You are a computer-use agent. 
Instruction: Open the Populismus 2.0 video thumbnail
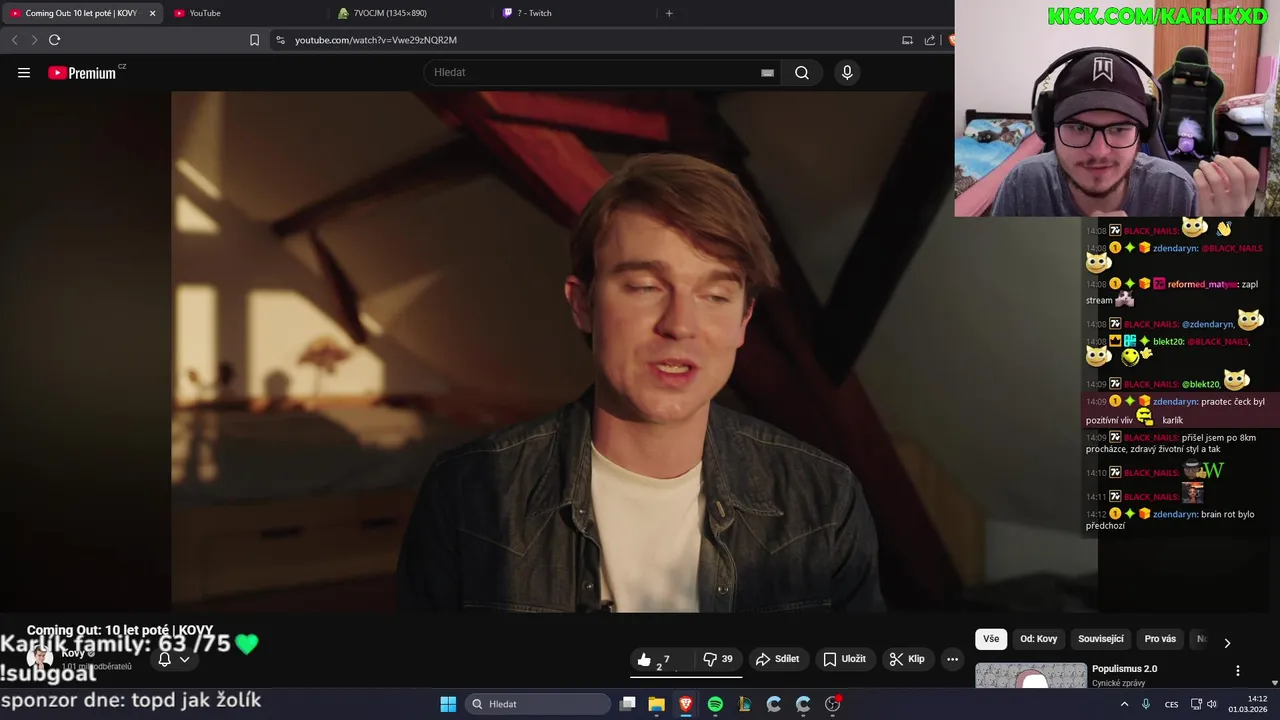click(1031, 675)
